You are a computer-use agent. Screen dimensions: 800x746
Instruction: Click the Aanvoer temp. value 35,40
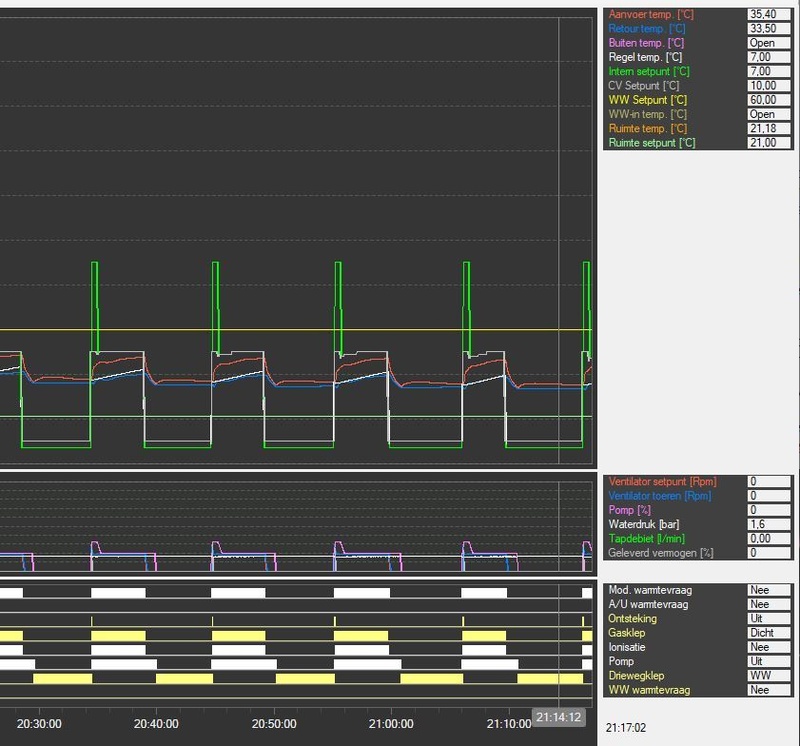[x=769, y=14]
